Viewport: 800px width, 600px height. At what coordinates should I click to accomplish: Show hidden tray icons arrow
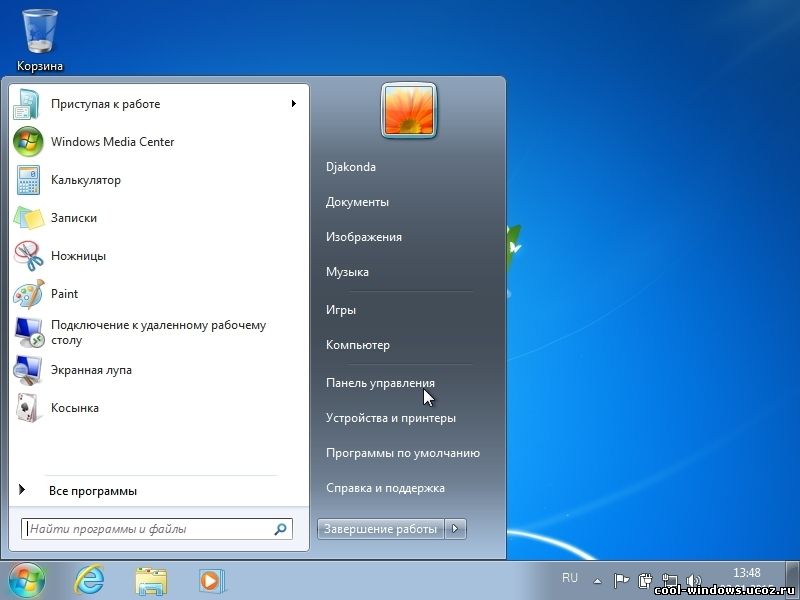(597, 581)
